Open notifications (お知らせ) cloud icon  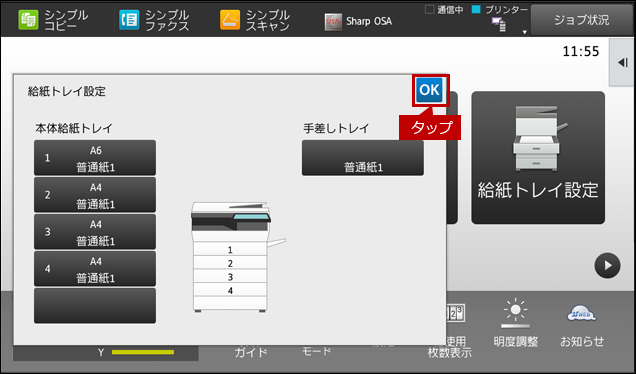pos(582,325)
